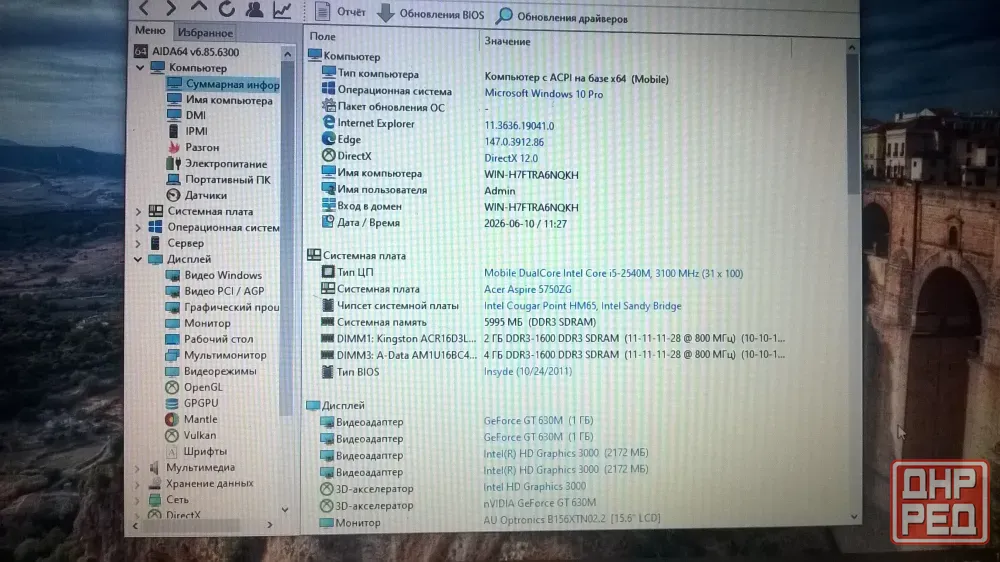Viewport: 1000px width, 562px height.
Task: Open the Intel Core i5-2540M CPU link
Action: pyautogui.click(x=613, y=273)
